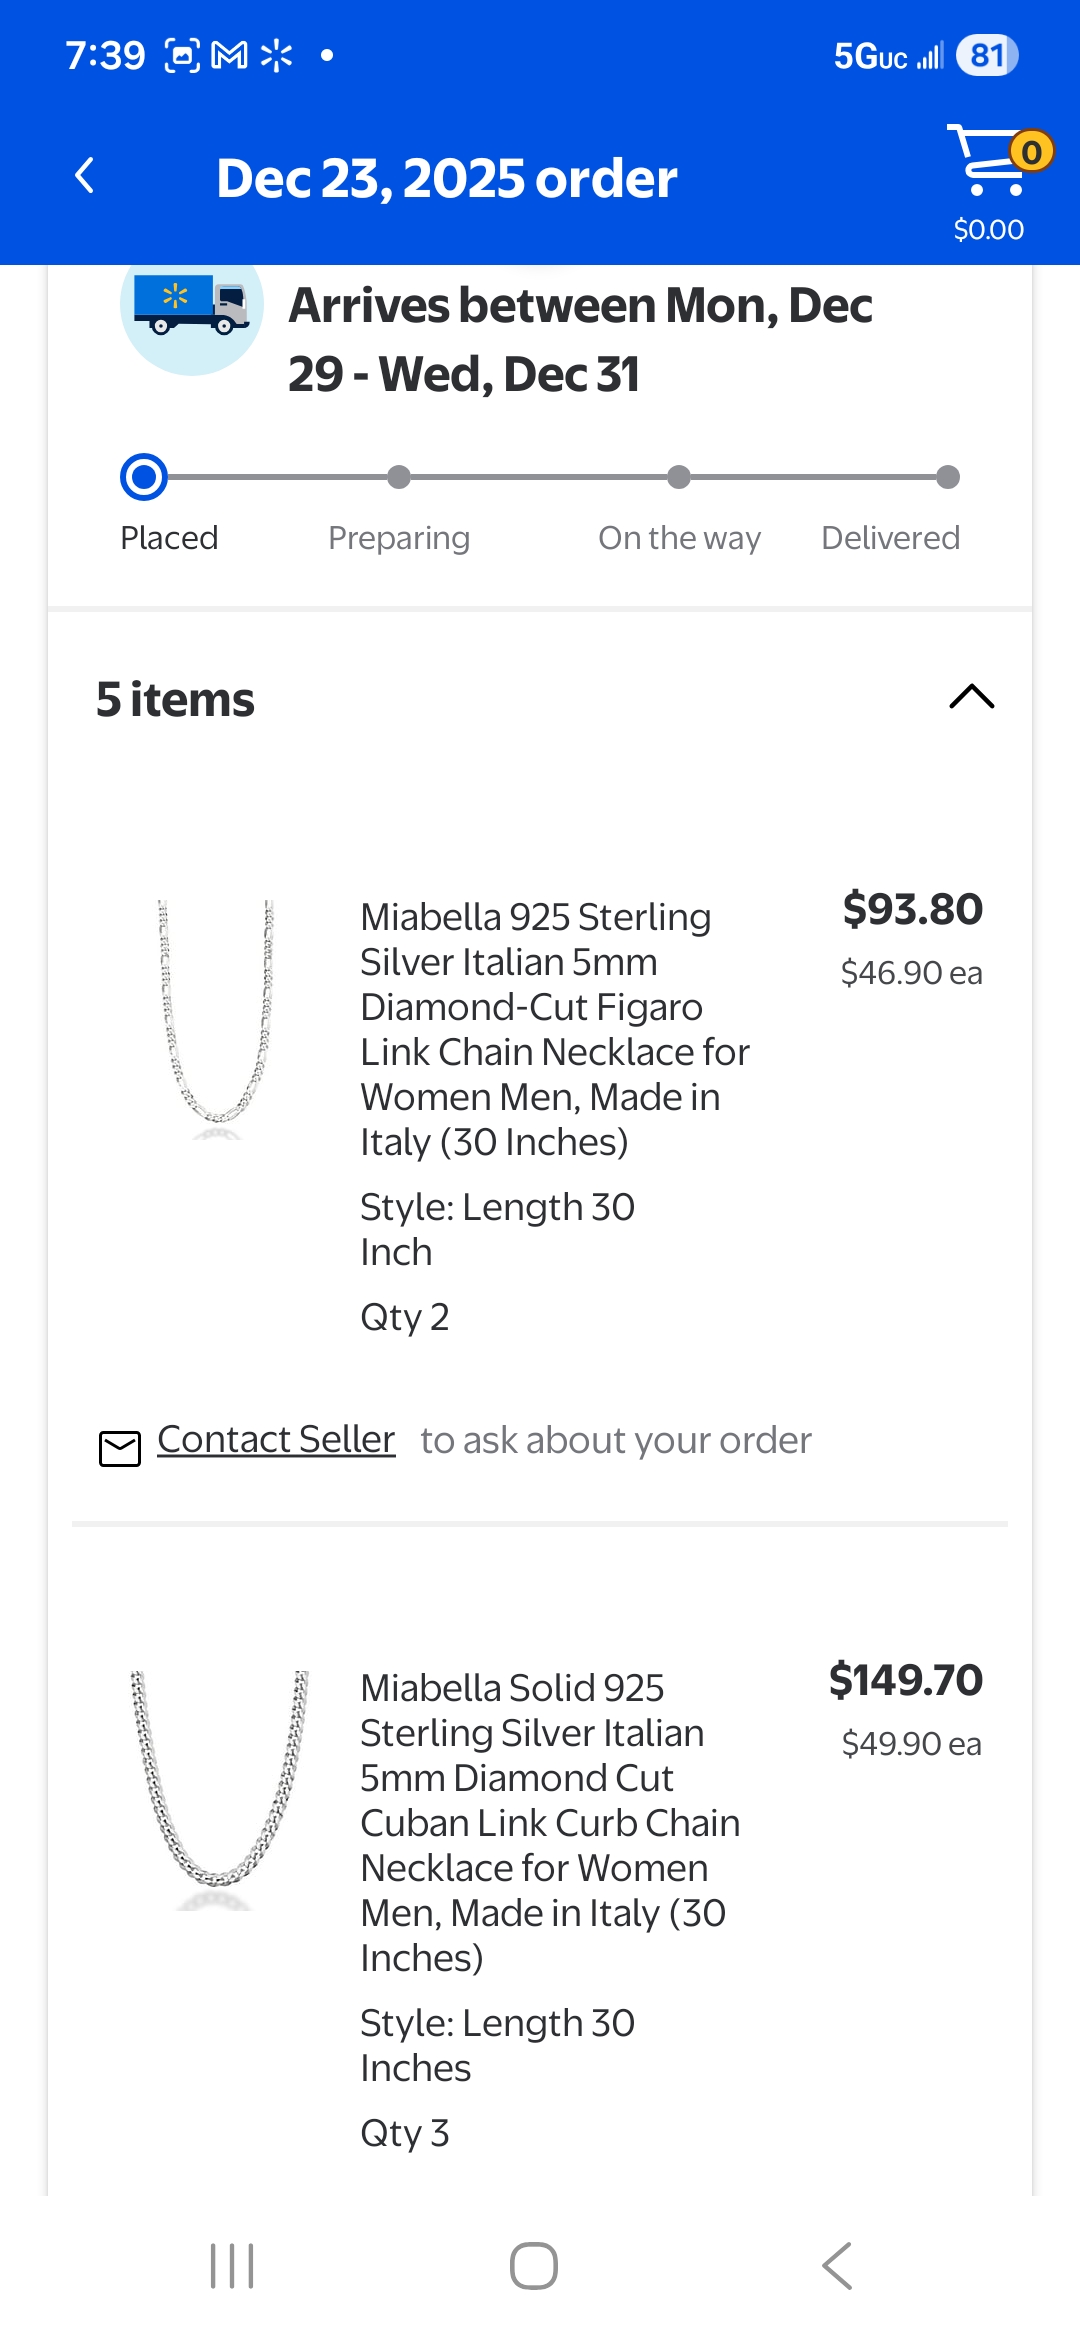
Task: Tap the Gmail notification icon in the status bar
Action: pos(230,56)
